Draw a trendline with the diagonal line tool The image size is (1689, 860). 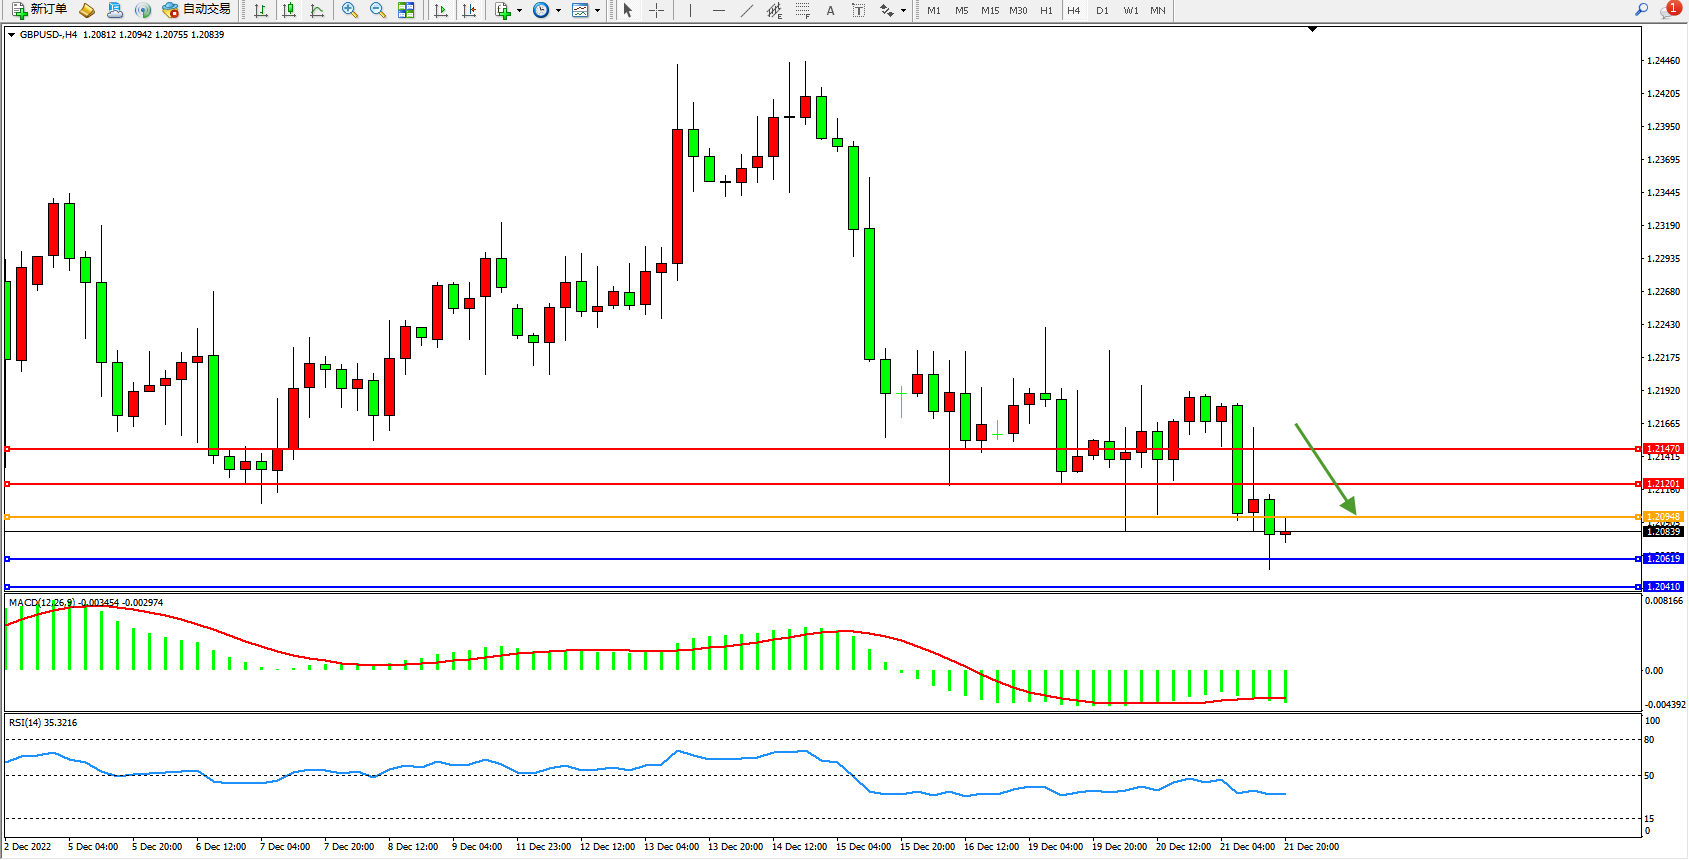[x=746, y=10]
